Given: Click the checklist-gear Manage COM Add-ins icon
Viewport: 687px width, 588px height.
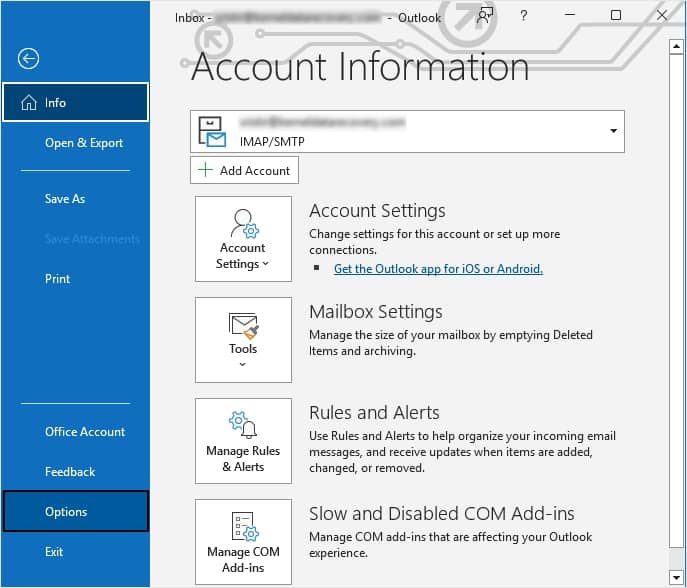Looking at the screenshot, I should (244, 527).
